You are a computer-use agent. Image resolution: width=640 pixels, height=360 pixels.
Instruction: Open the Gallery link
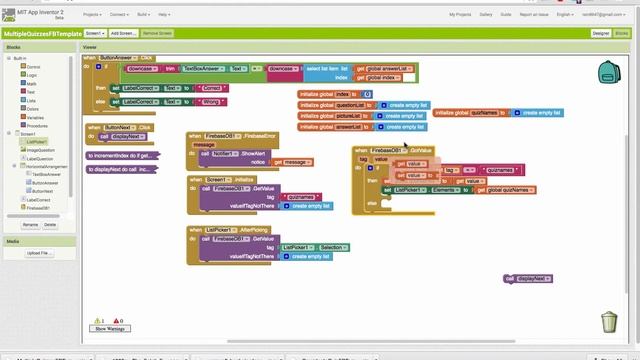(486, 15)
